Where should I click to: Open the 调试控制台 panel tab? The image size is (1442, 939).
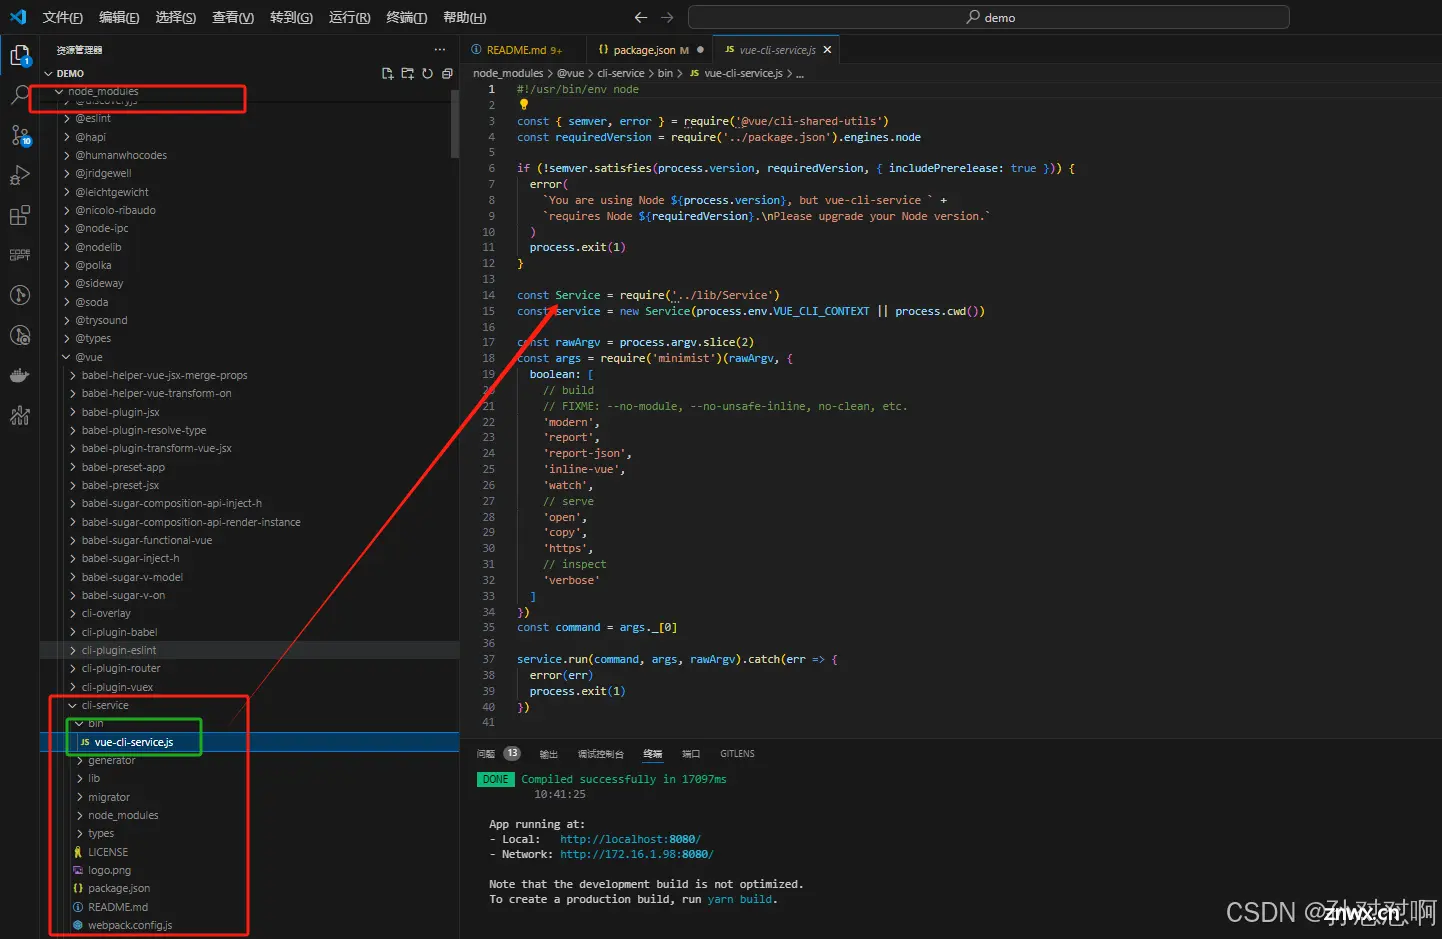point(600,753)
